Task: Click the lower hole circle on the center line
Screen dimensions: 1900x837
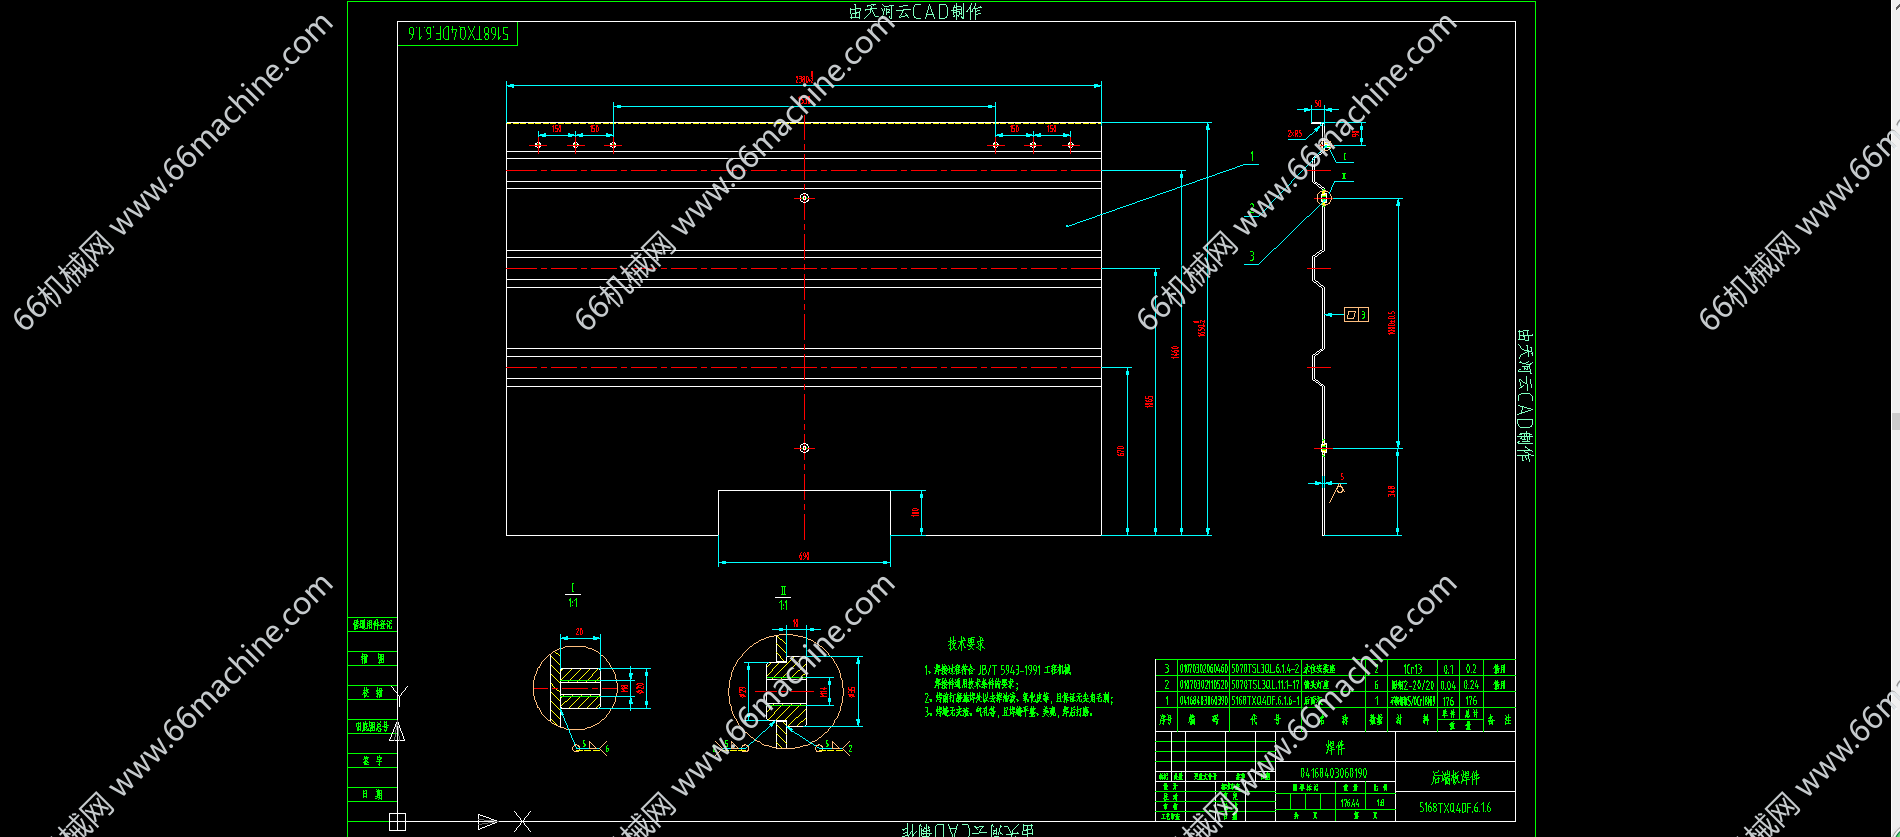Action: [x=804, y=448]
